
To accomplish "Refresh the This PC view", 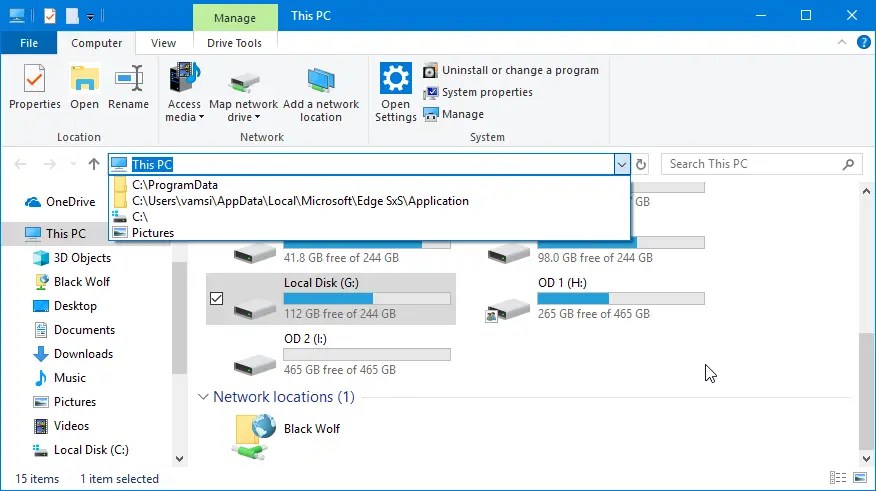I will coord(642,164).
